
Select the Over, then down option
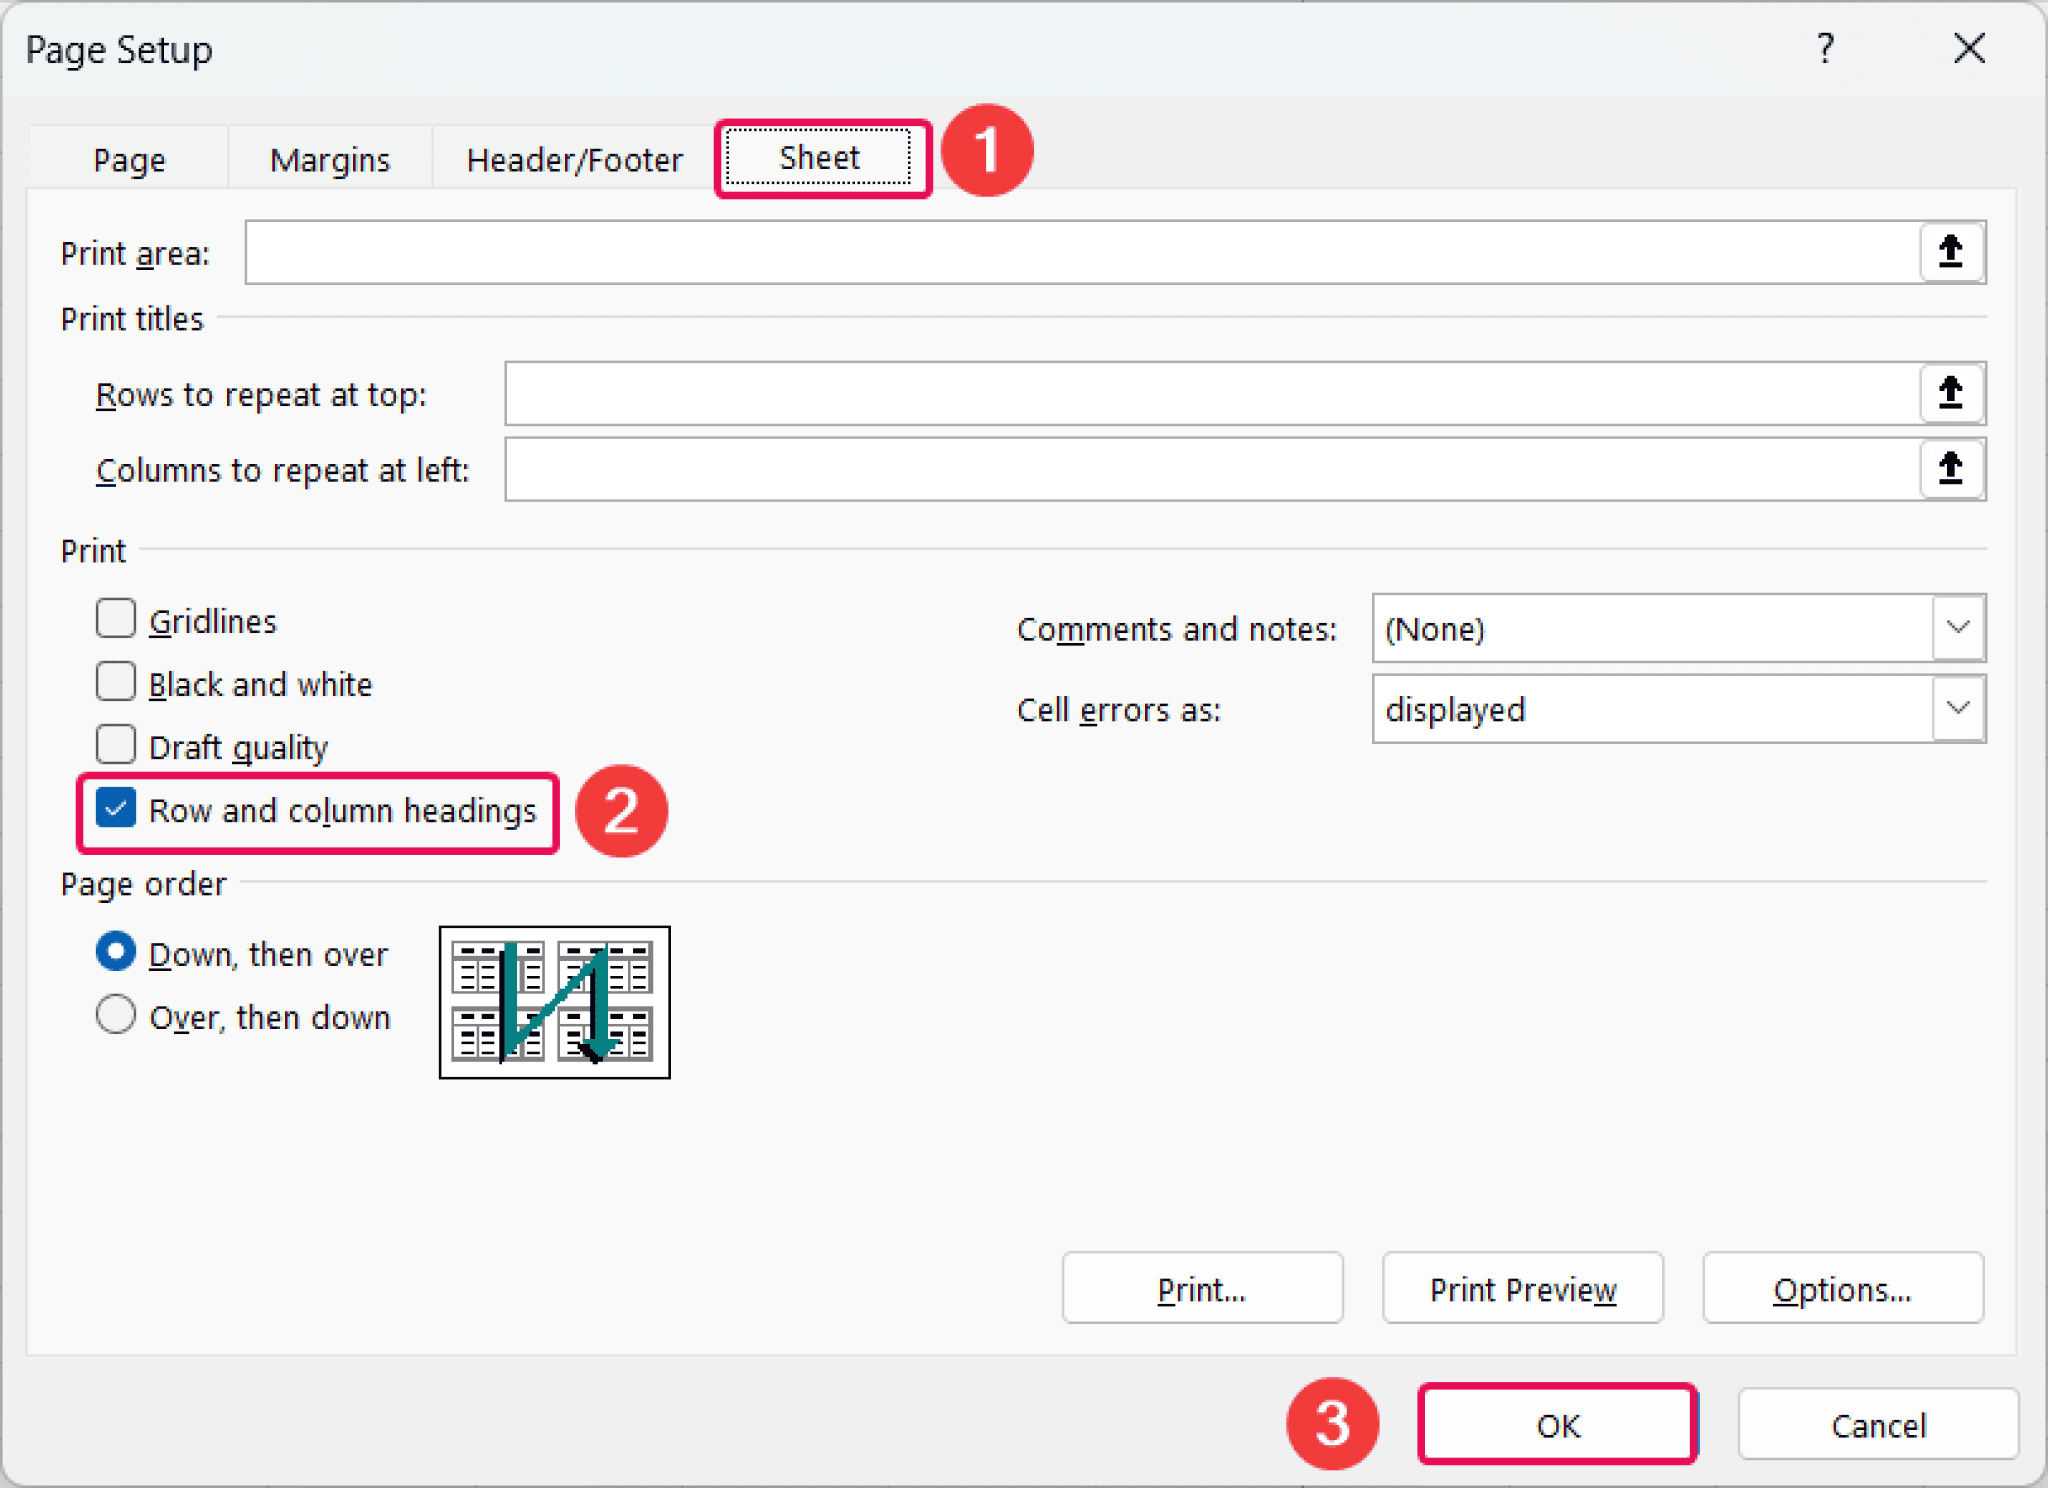tap(115, 1015)
